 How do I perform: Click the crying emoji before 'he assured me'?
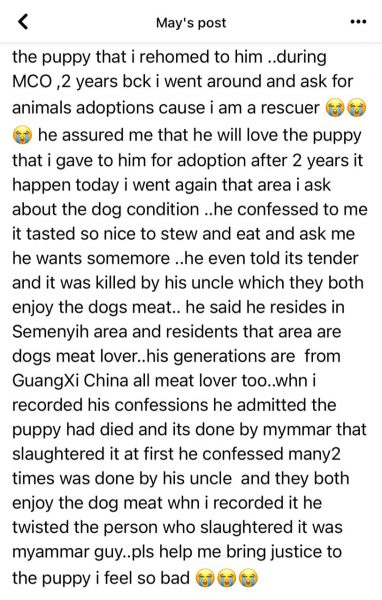pyautogui.click(x=22, y=135)
